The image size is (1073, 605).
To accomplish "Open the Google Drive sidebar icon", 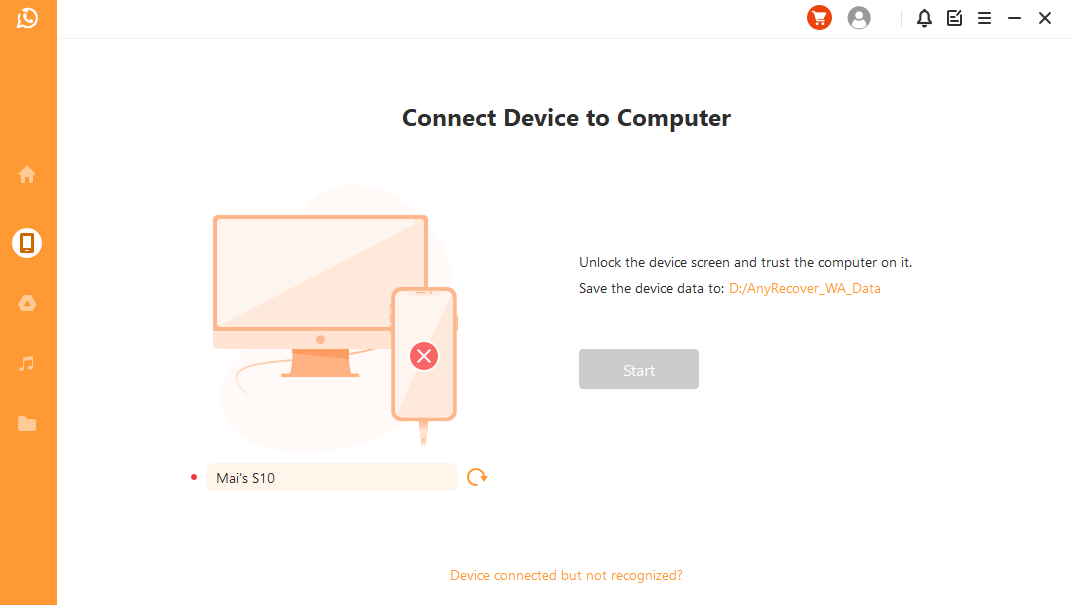I will (27, 303).
